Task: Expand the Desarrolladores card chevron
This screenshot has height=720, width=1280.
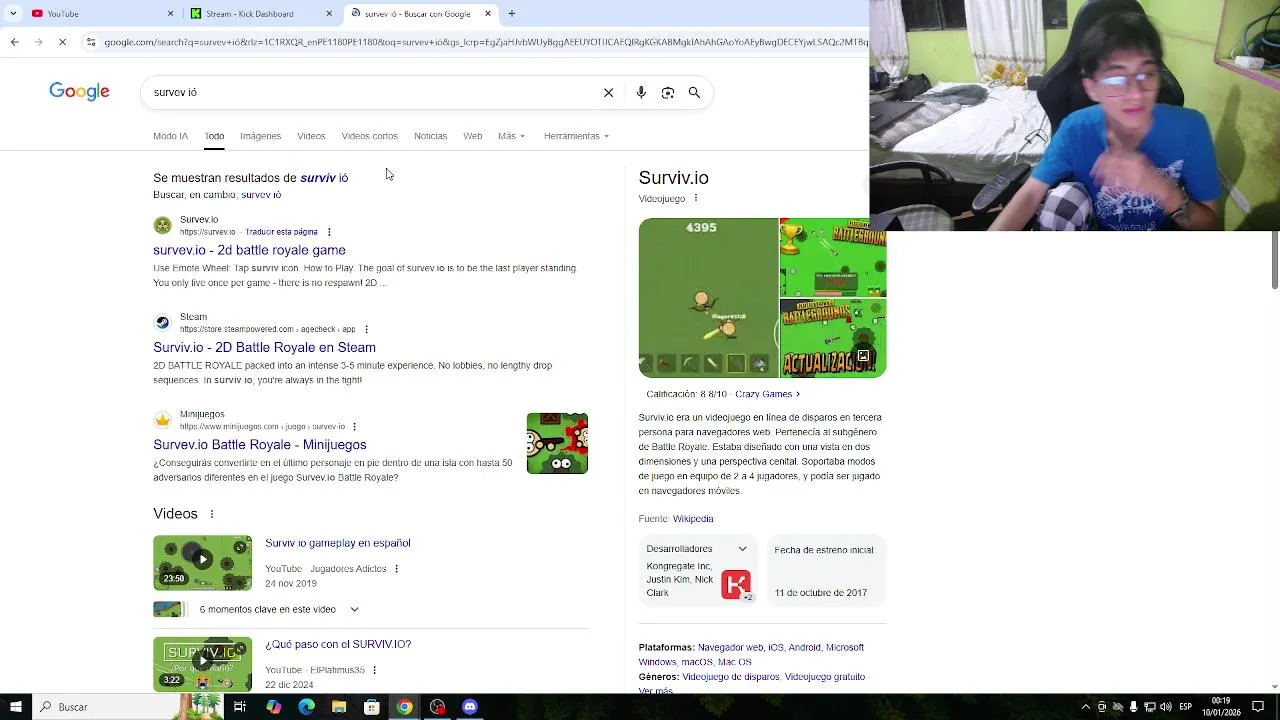Action: [x=742, y=549]
